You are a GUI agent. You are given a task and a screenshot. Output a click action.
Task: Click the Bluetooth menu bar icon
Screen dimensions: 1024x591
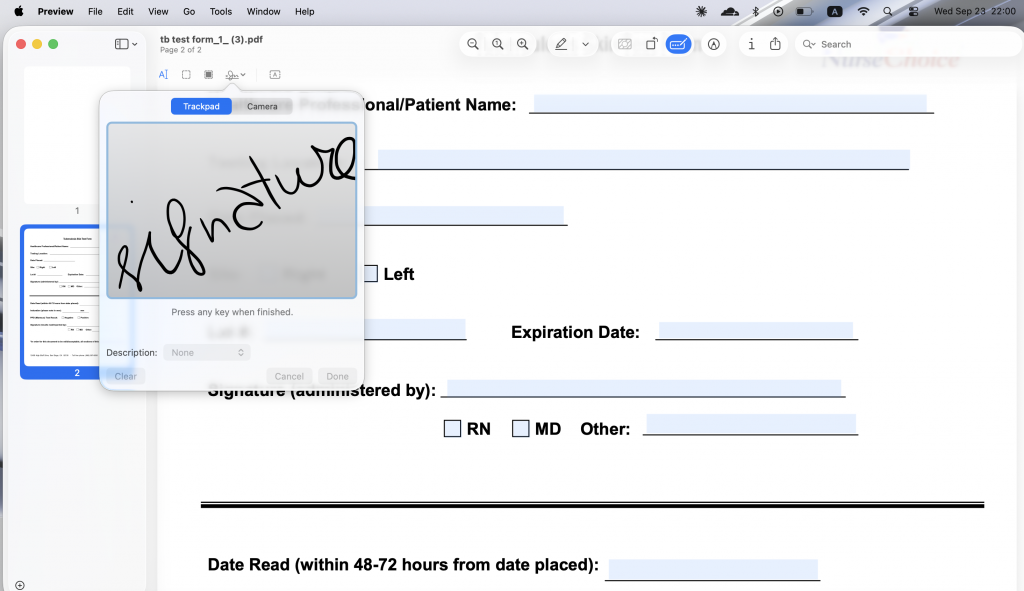click(x=756, y=11)
